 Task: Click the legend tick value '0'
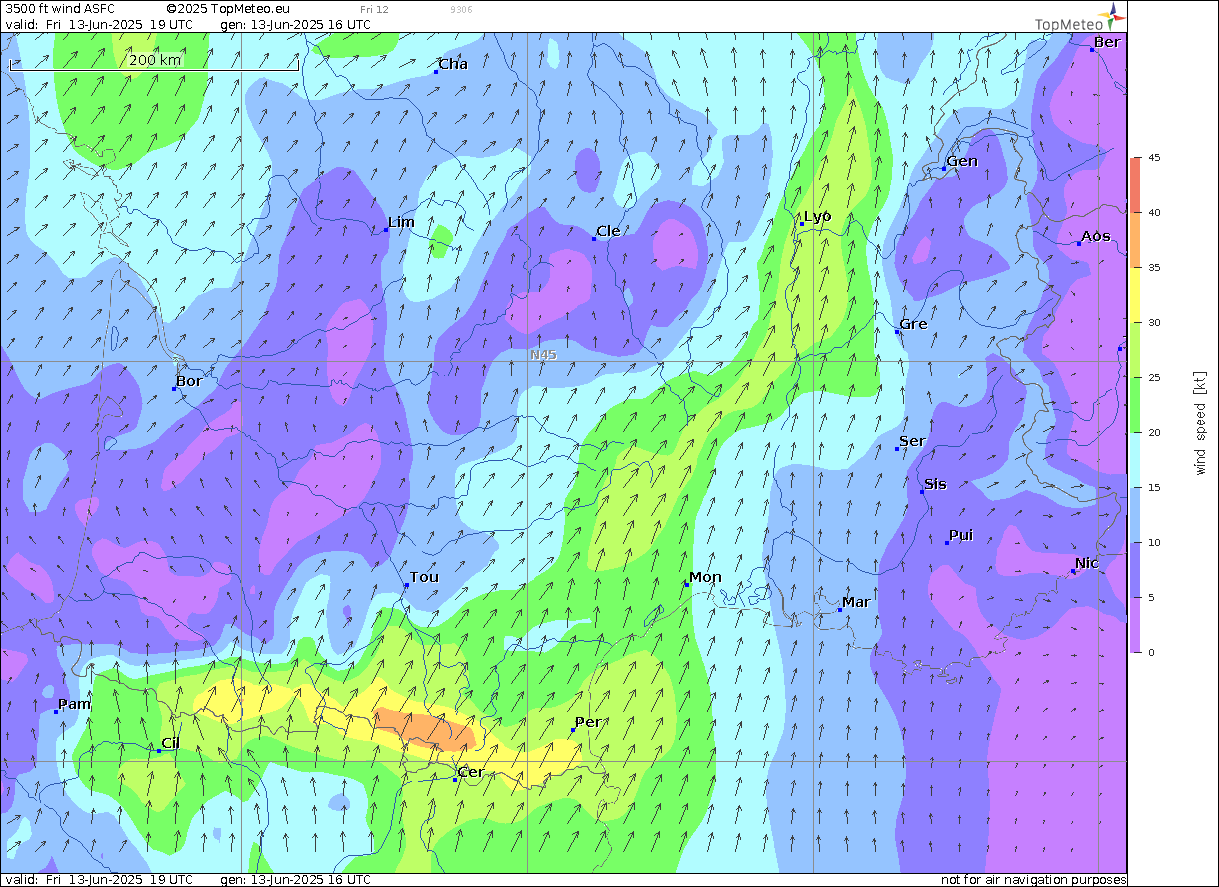(1151, 652)
